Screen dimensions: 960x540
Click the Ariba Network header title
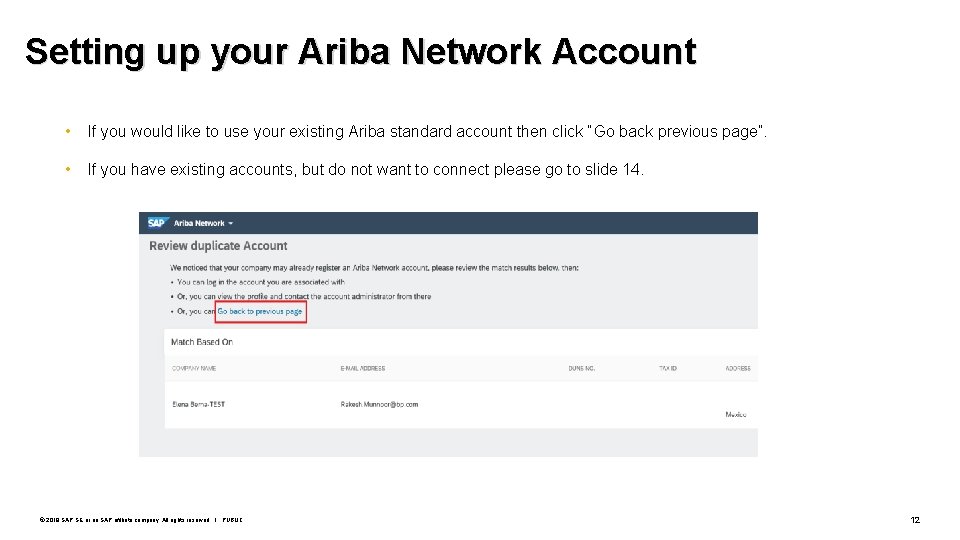[200, 223]
